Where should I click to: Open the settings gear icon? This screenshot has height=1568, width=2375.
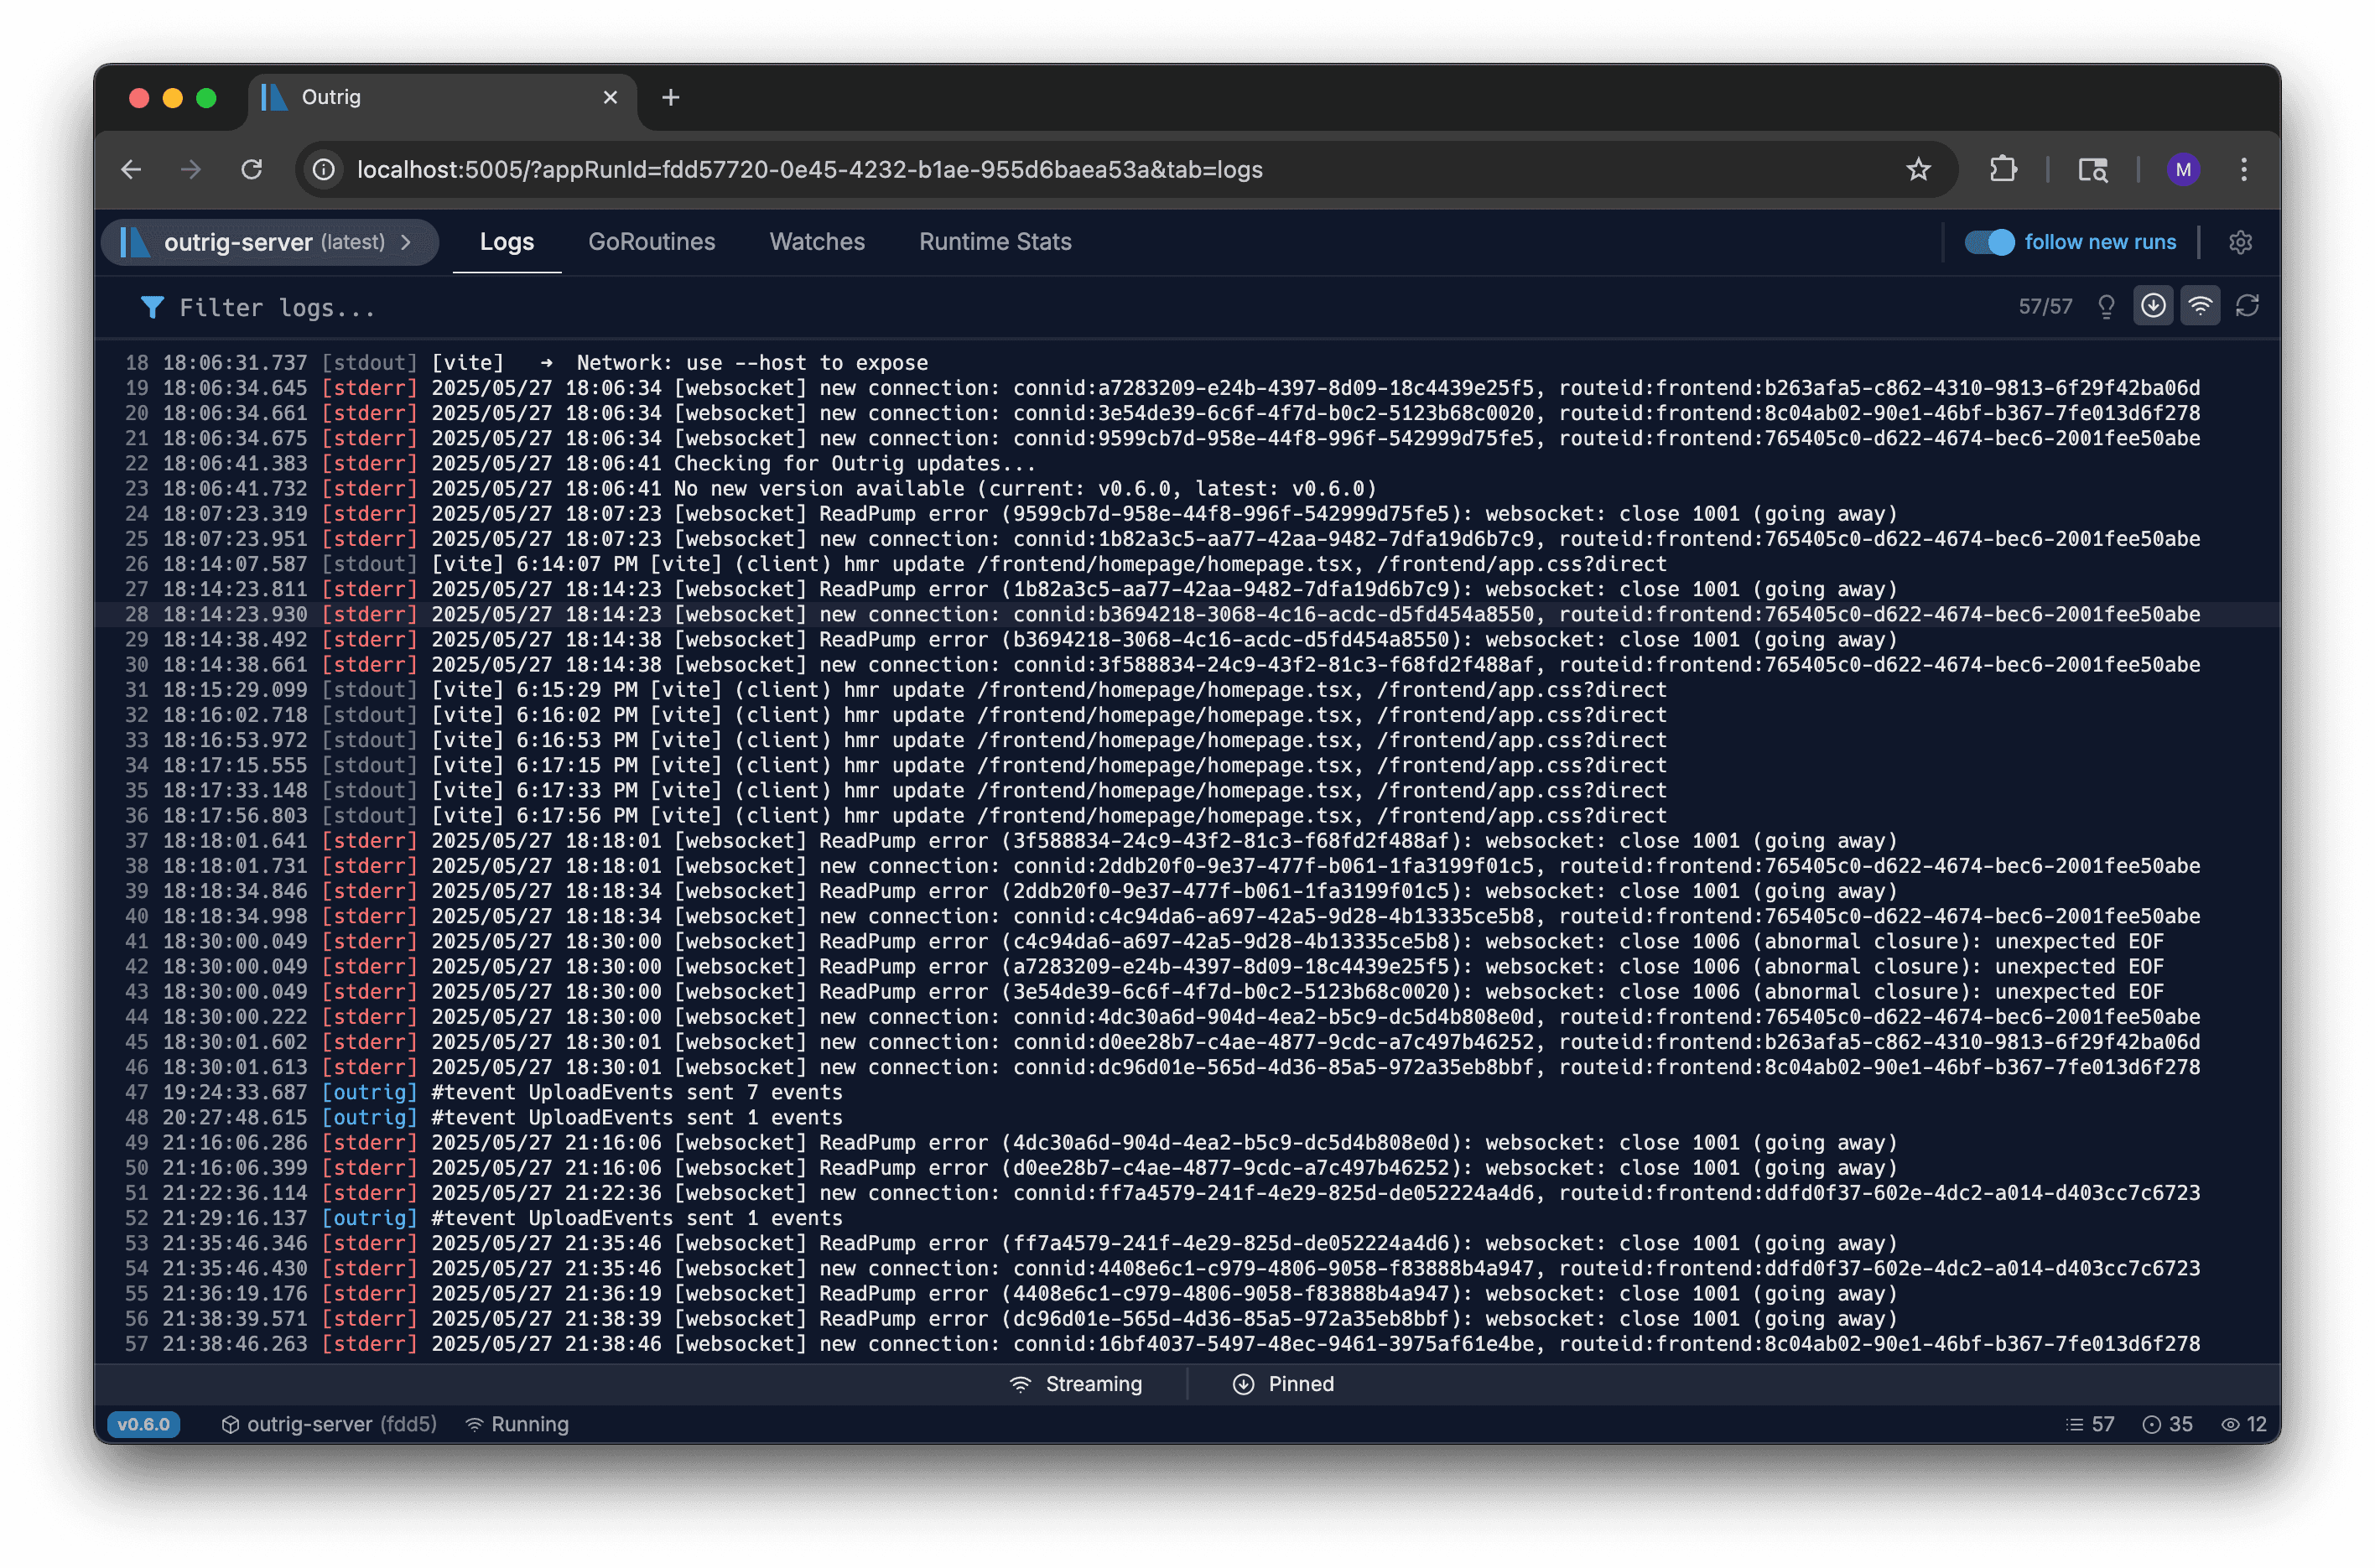coord(2240,241)
